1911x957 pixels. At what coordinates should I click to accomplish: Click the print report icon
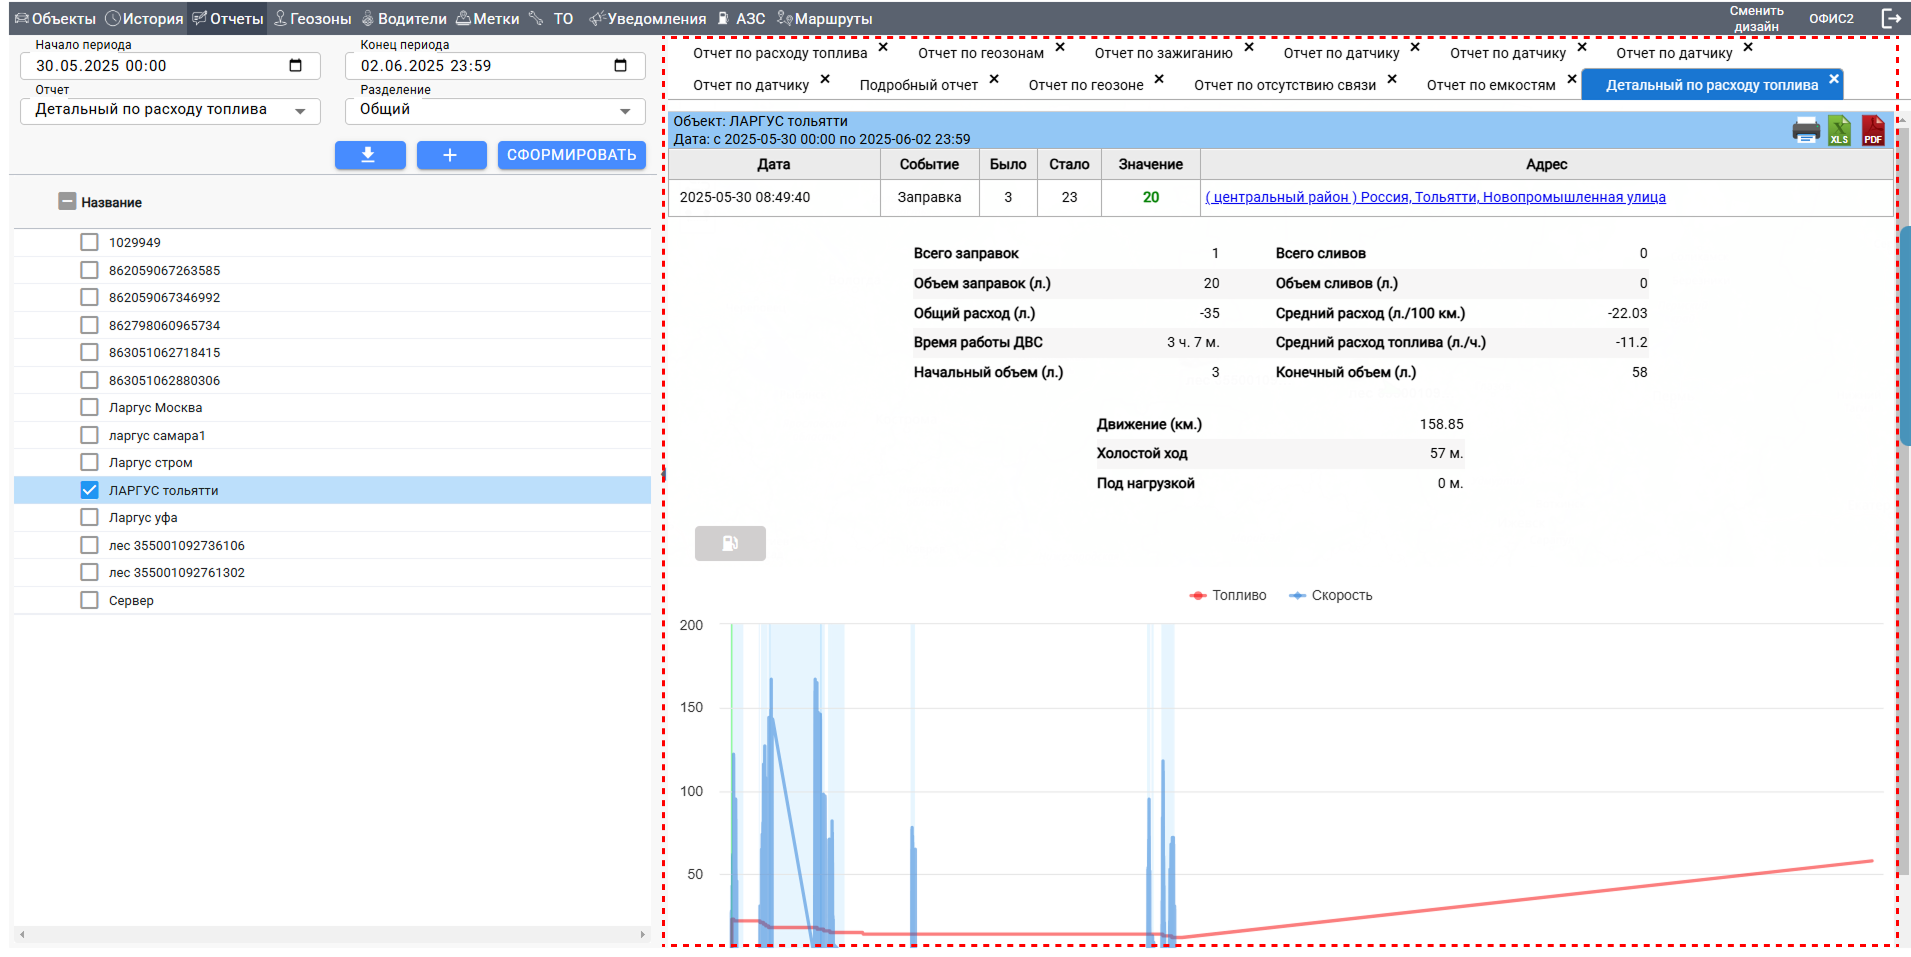[x=1805, y=131]
